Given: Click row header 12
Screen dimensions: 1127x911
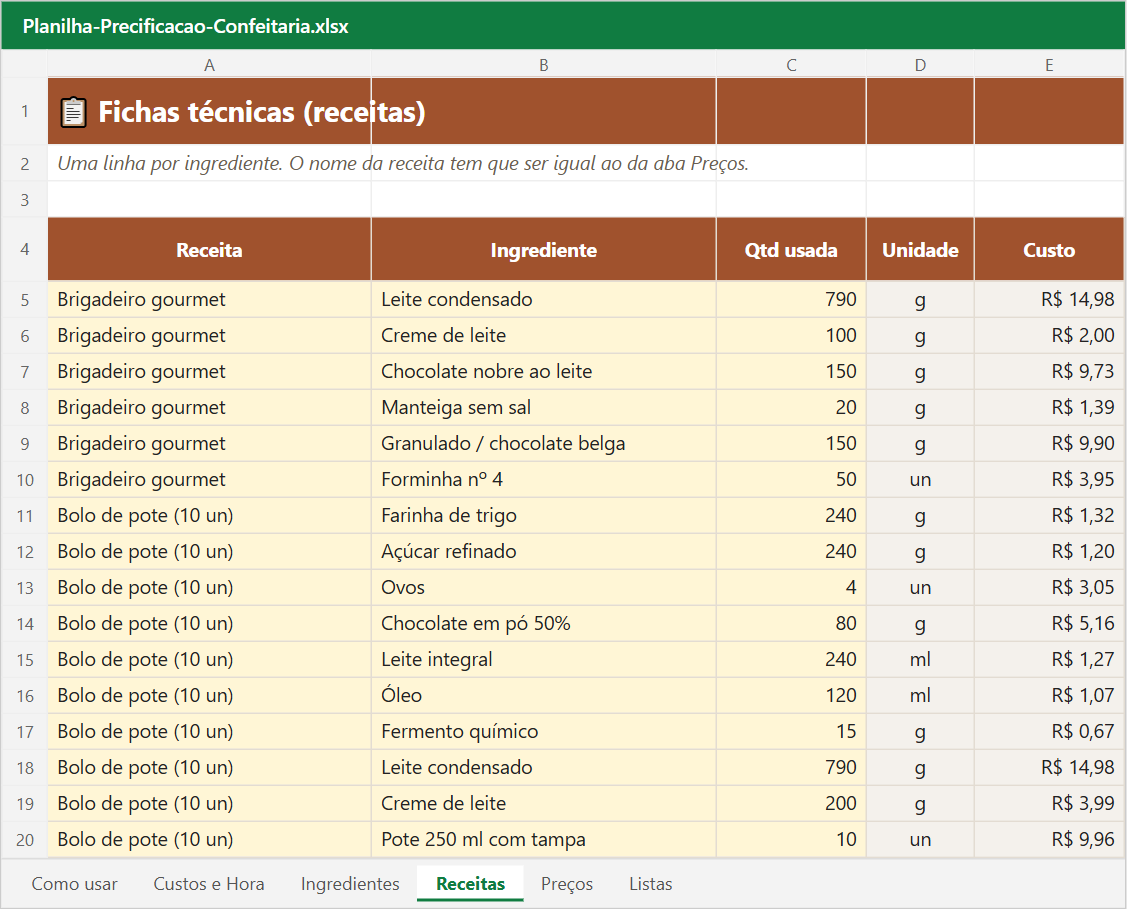Looking at the screenshot, I should click(x=24, y=551).
